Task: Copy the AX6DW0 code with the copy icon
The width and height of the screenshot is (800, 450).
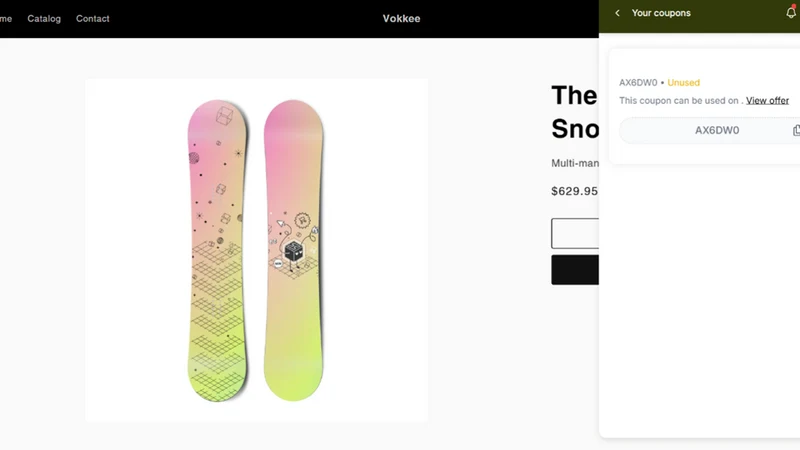Action: pos(796,131)
